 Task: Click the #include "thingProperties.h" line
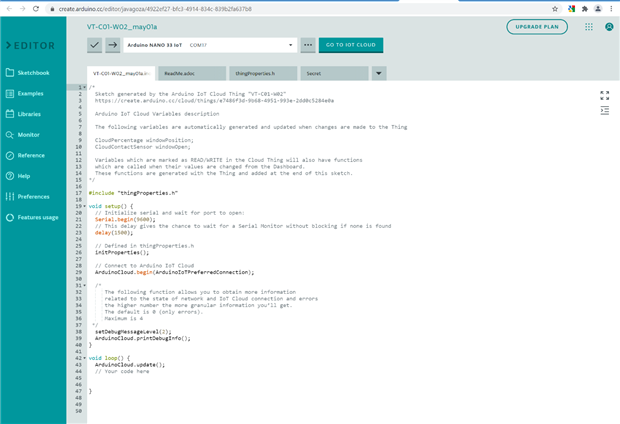[x=133, y=193]
